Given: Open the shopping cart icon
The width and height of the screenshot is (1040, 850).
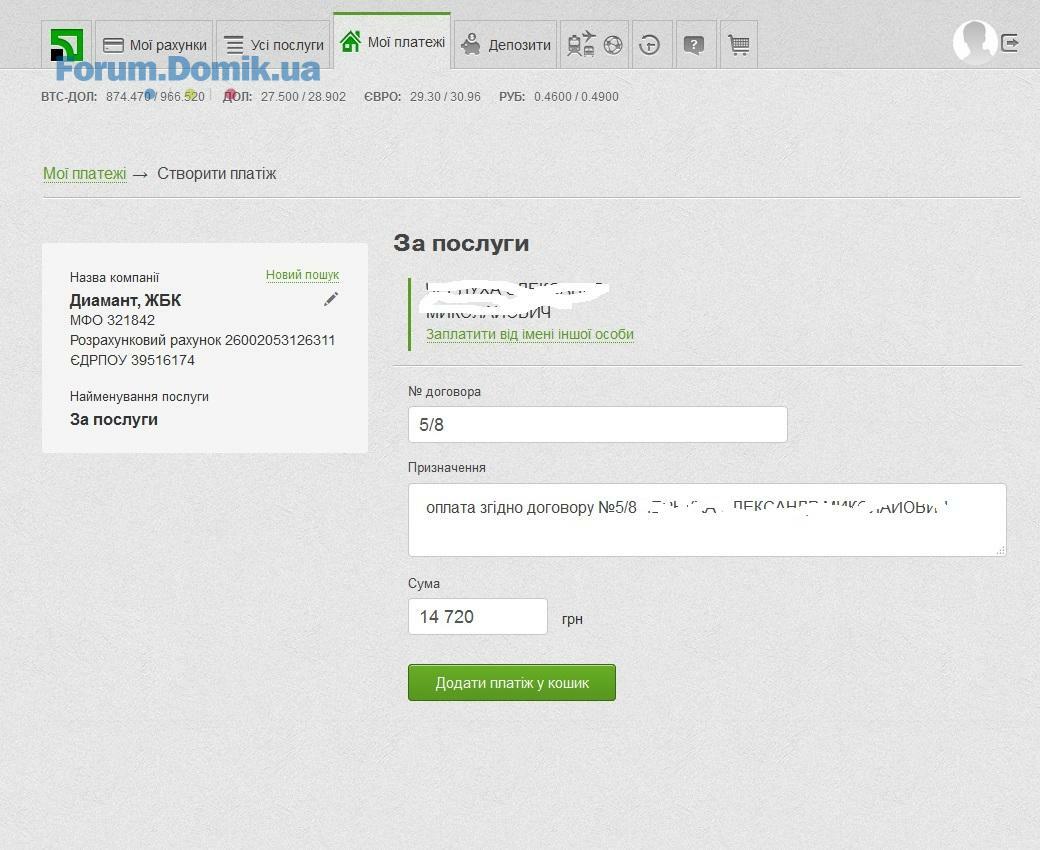Looking at the screenshot, I should (739, 45).
